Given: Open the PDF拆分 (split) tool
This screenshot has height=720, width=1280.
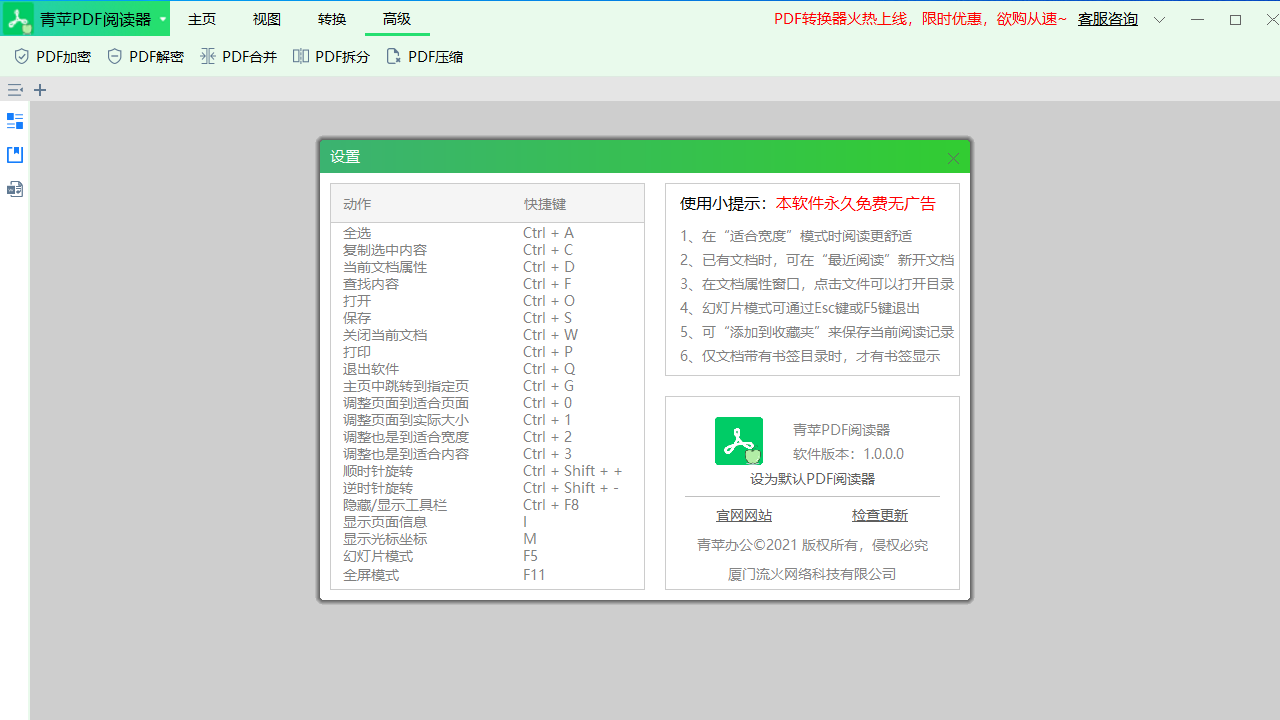Looking at the screenshot, I should (x=331, y=56).
